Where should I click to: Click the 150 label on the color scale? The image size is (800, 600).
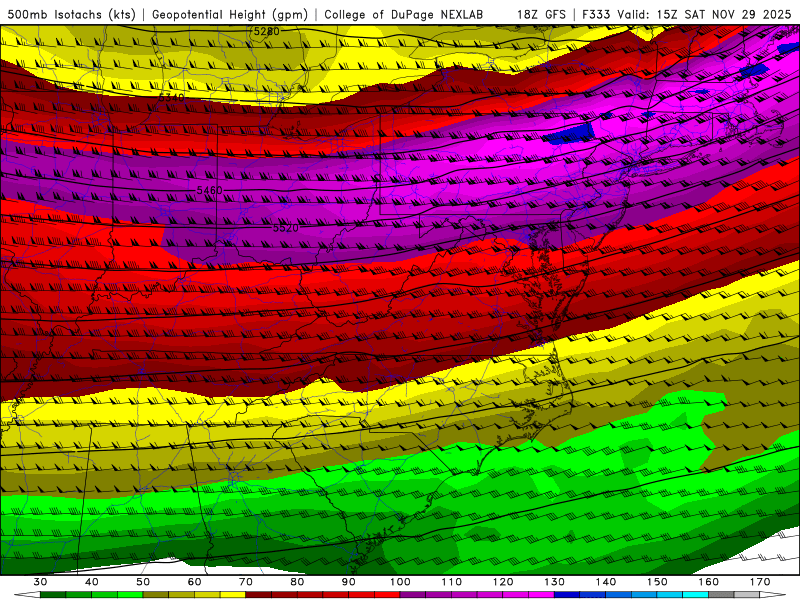pos(658,582)
